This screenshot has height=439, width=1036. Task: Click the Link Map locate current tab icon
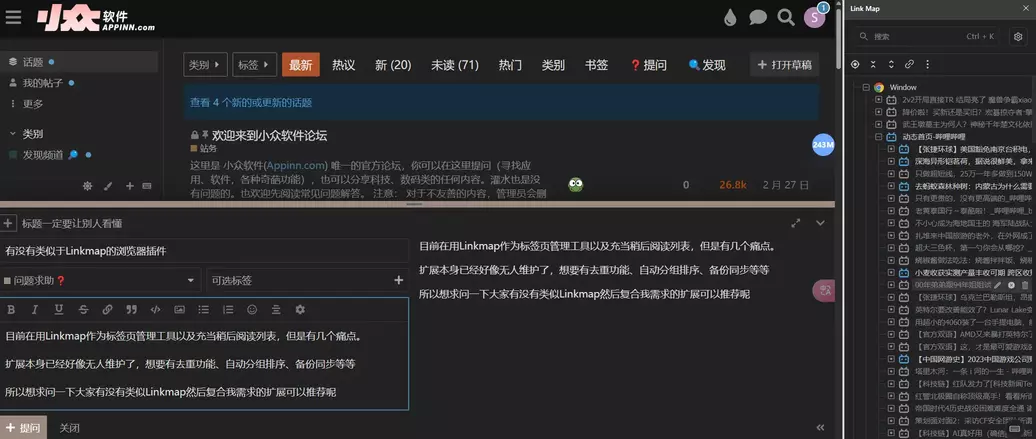pos(856,64)
